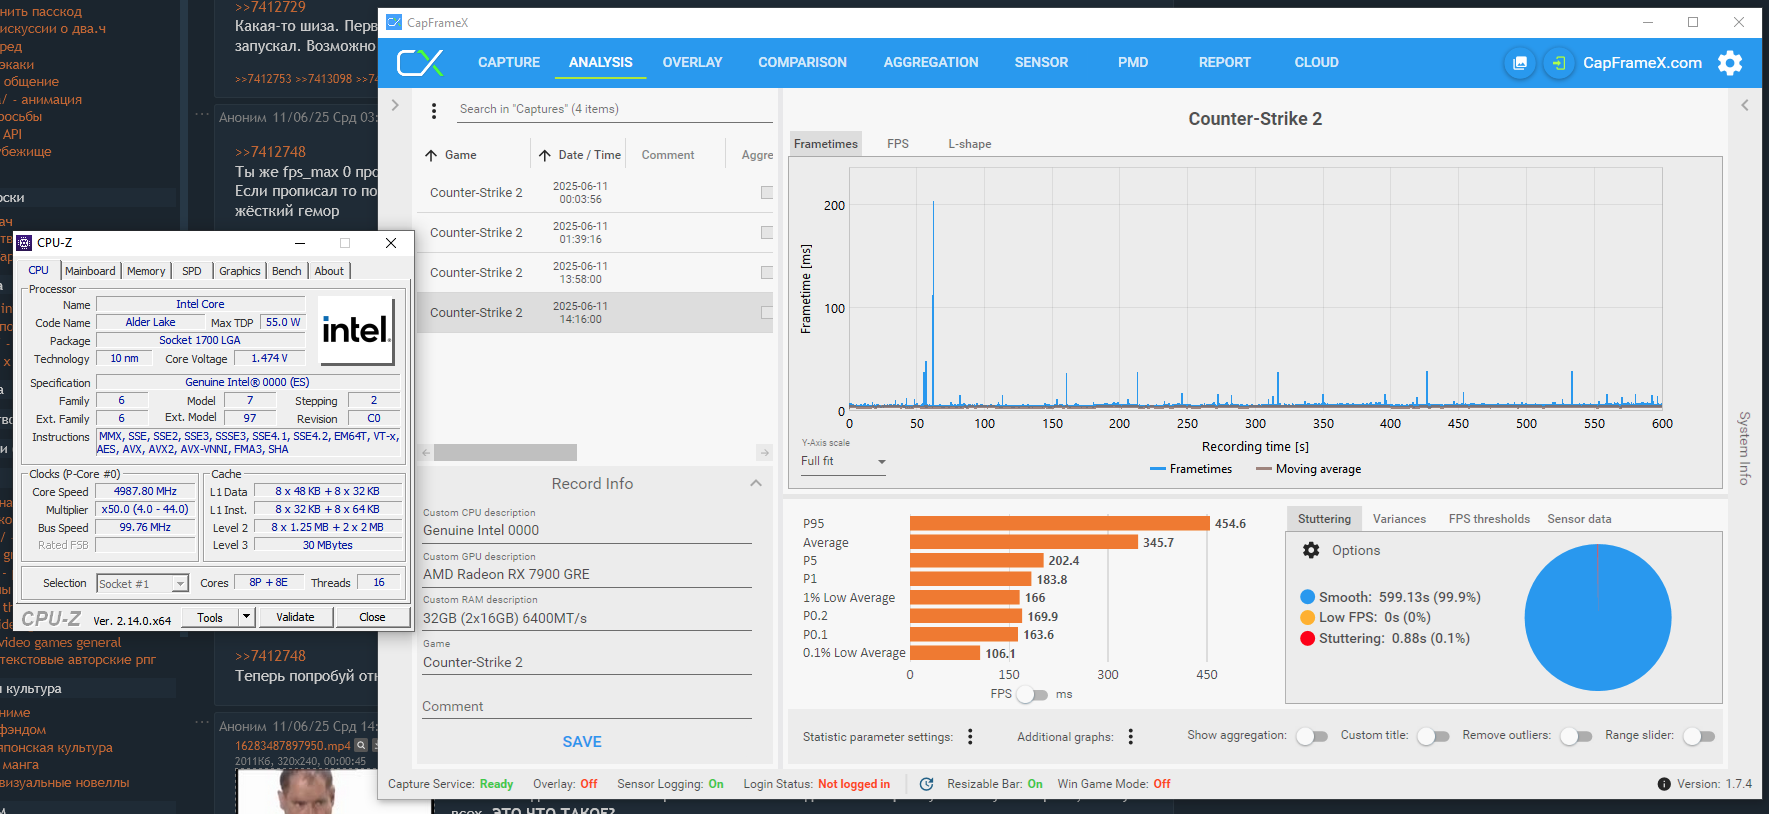Open the REPORT tab
The height and width of the screenshot is (814, 1769).
tap(1224, 62)
